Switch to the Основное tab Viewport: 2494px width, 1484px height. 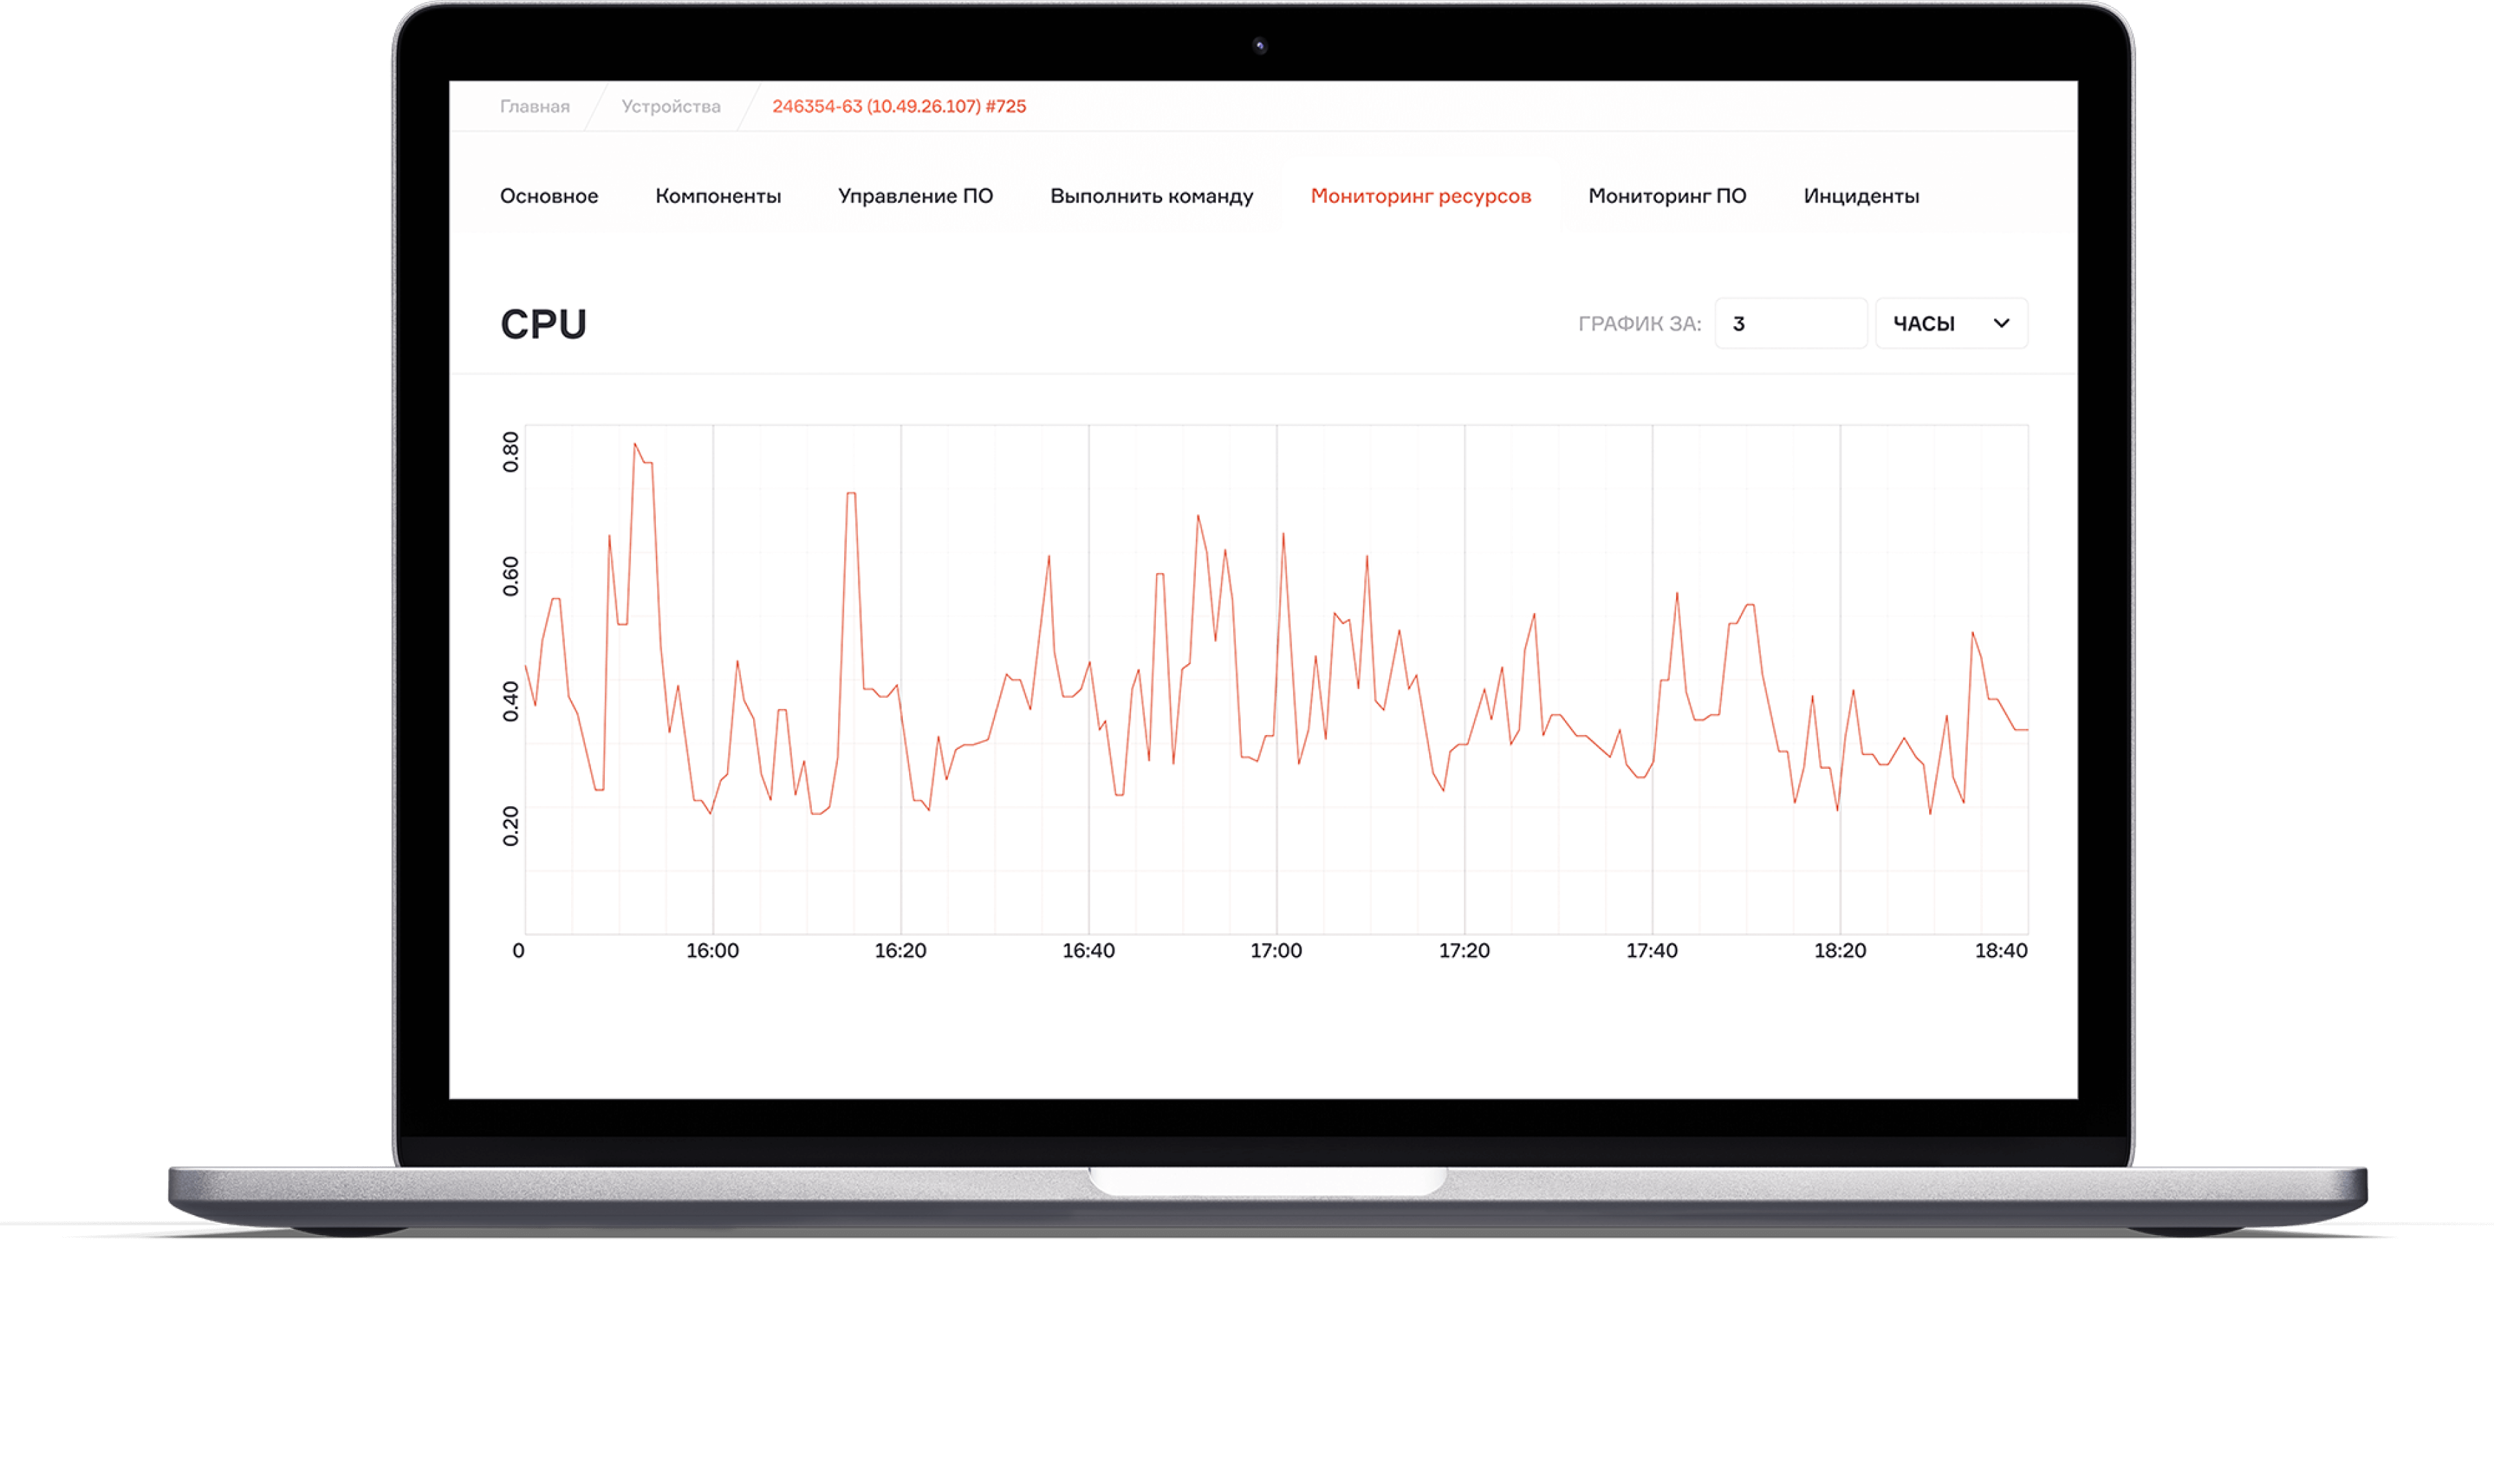tap(548, 196)
